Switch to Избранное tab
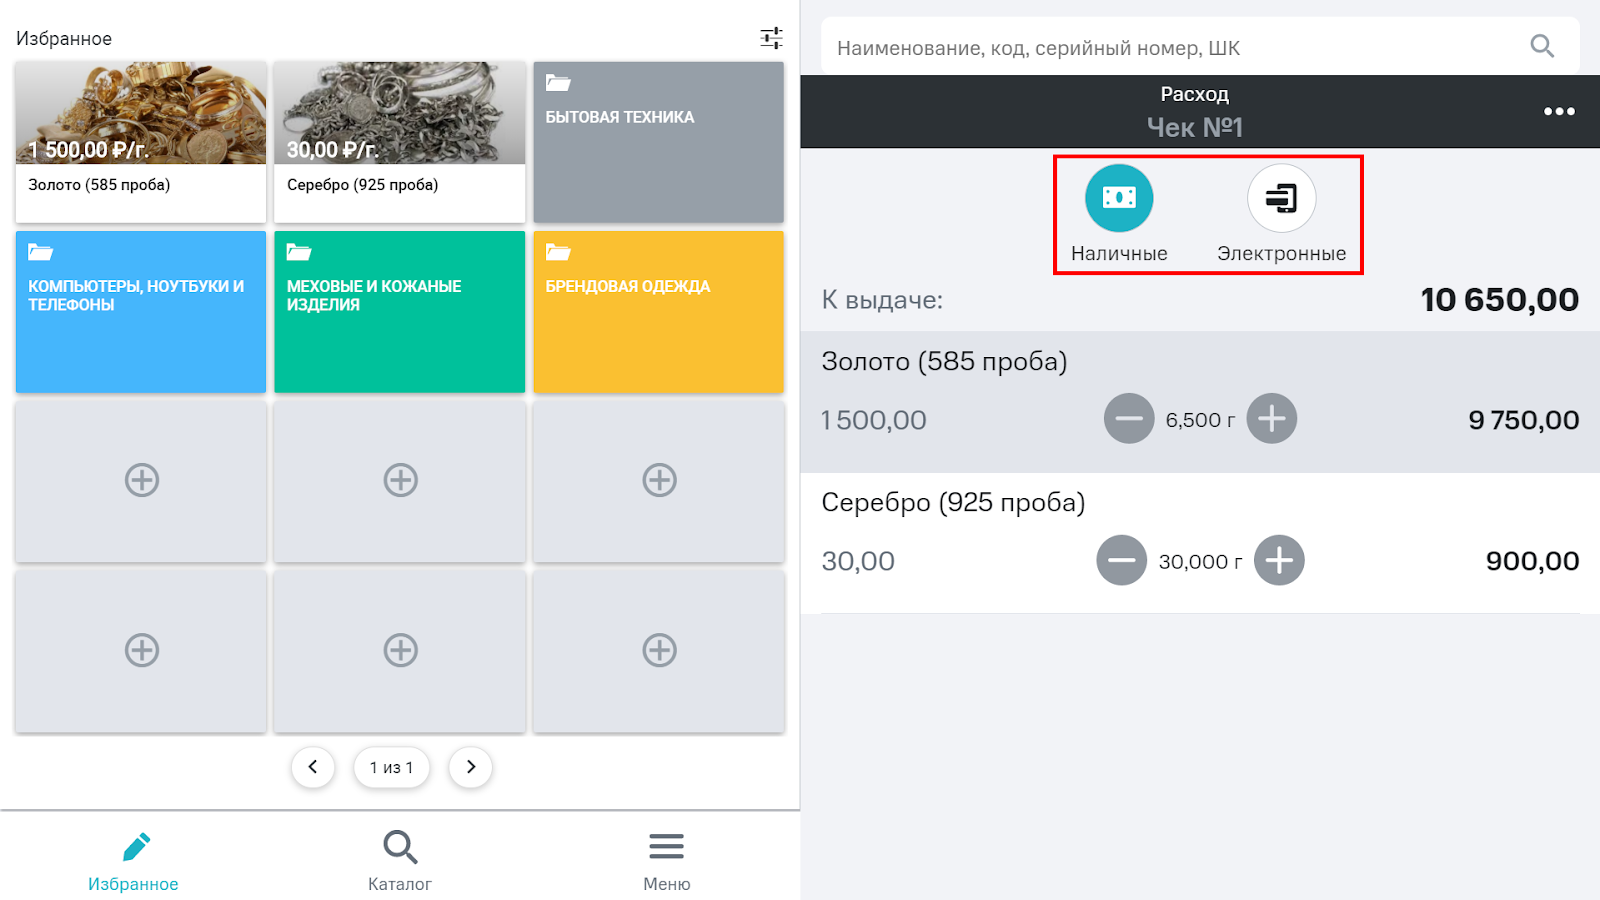The height and width of the screenshot is (900, 1600). 133,861
